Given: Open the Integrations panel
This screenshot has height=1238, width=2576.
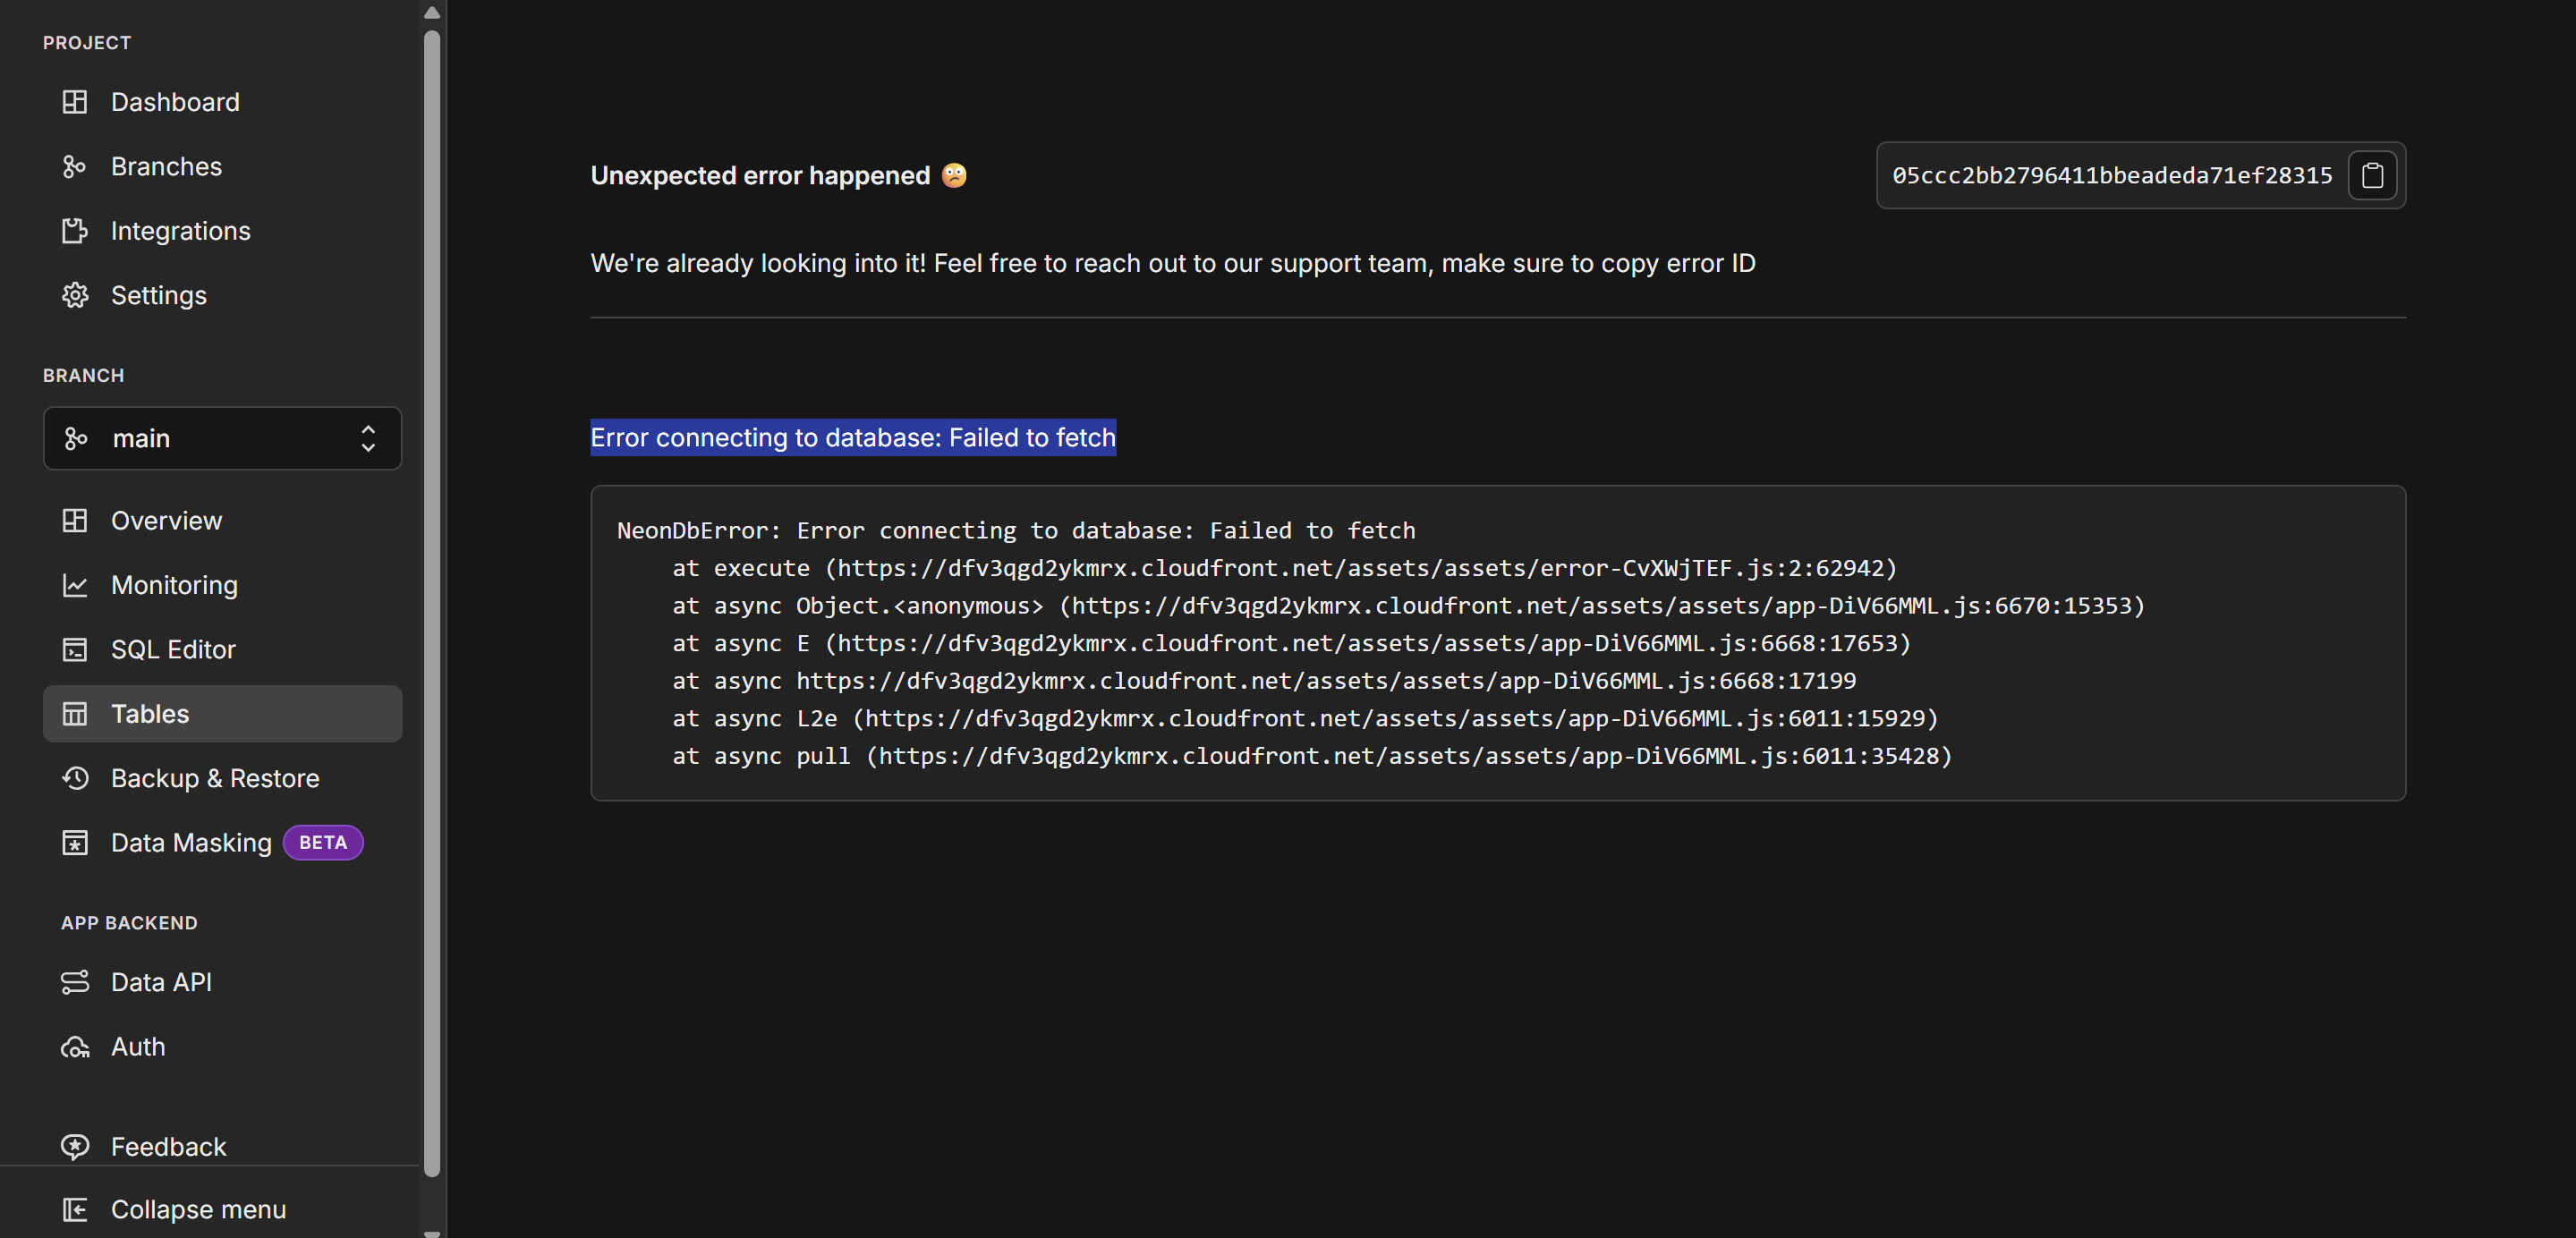Looking at the screenshot, I should 181,231.
